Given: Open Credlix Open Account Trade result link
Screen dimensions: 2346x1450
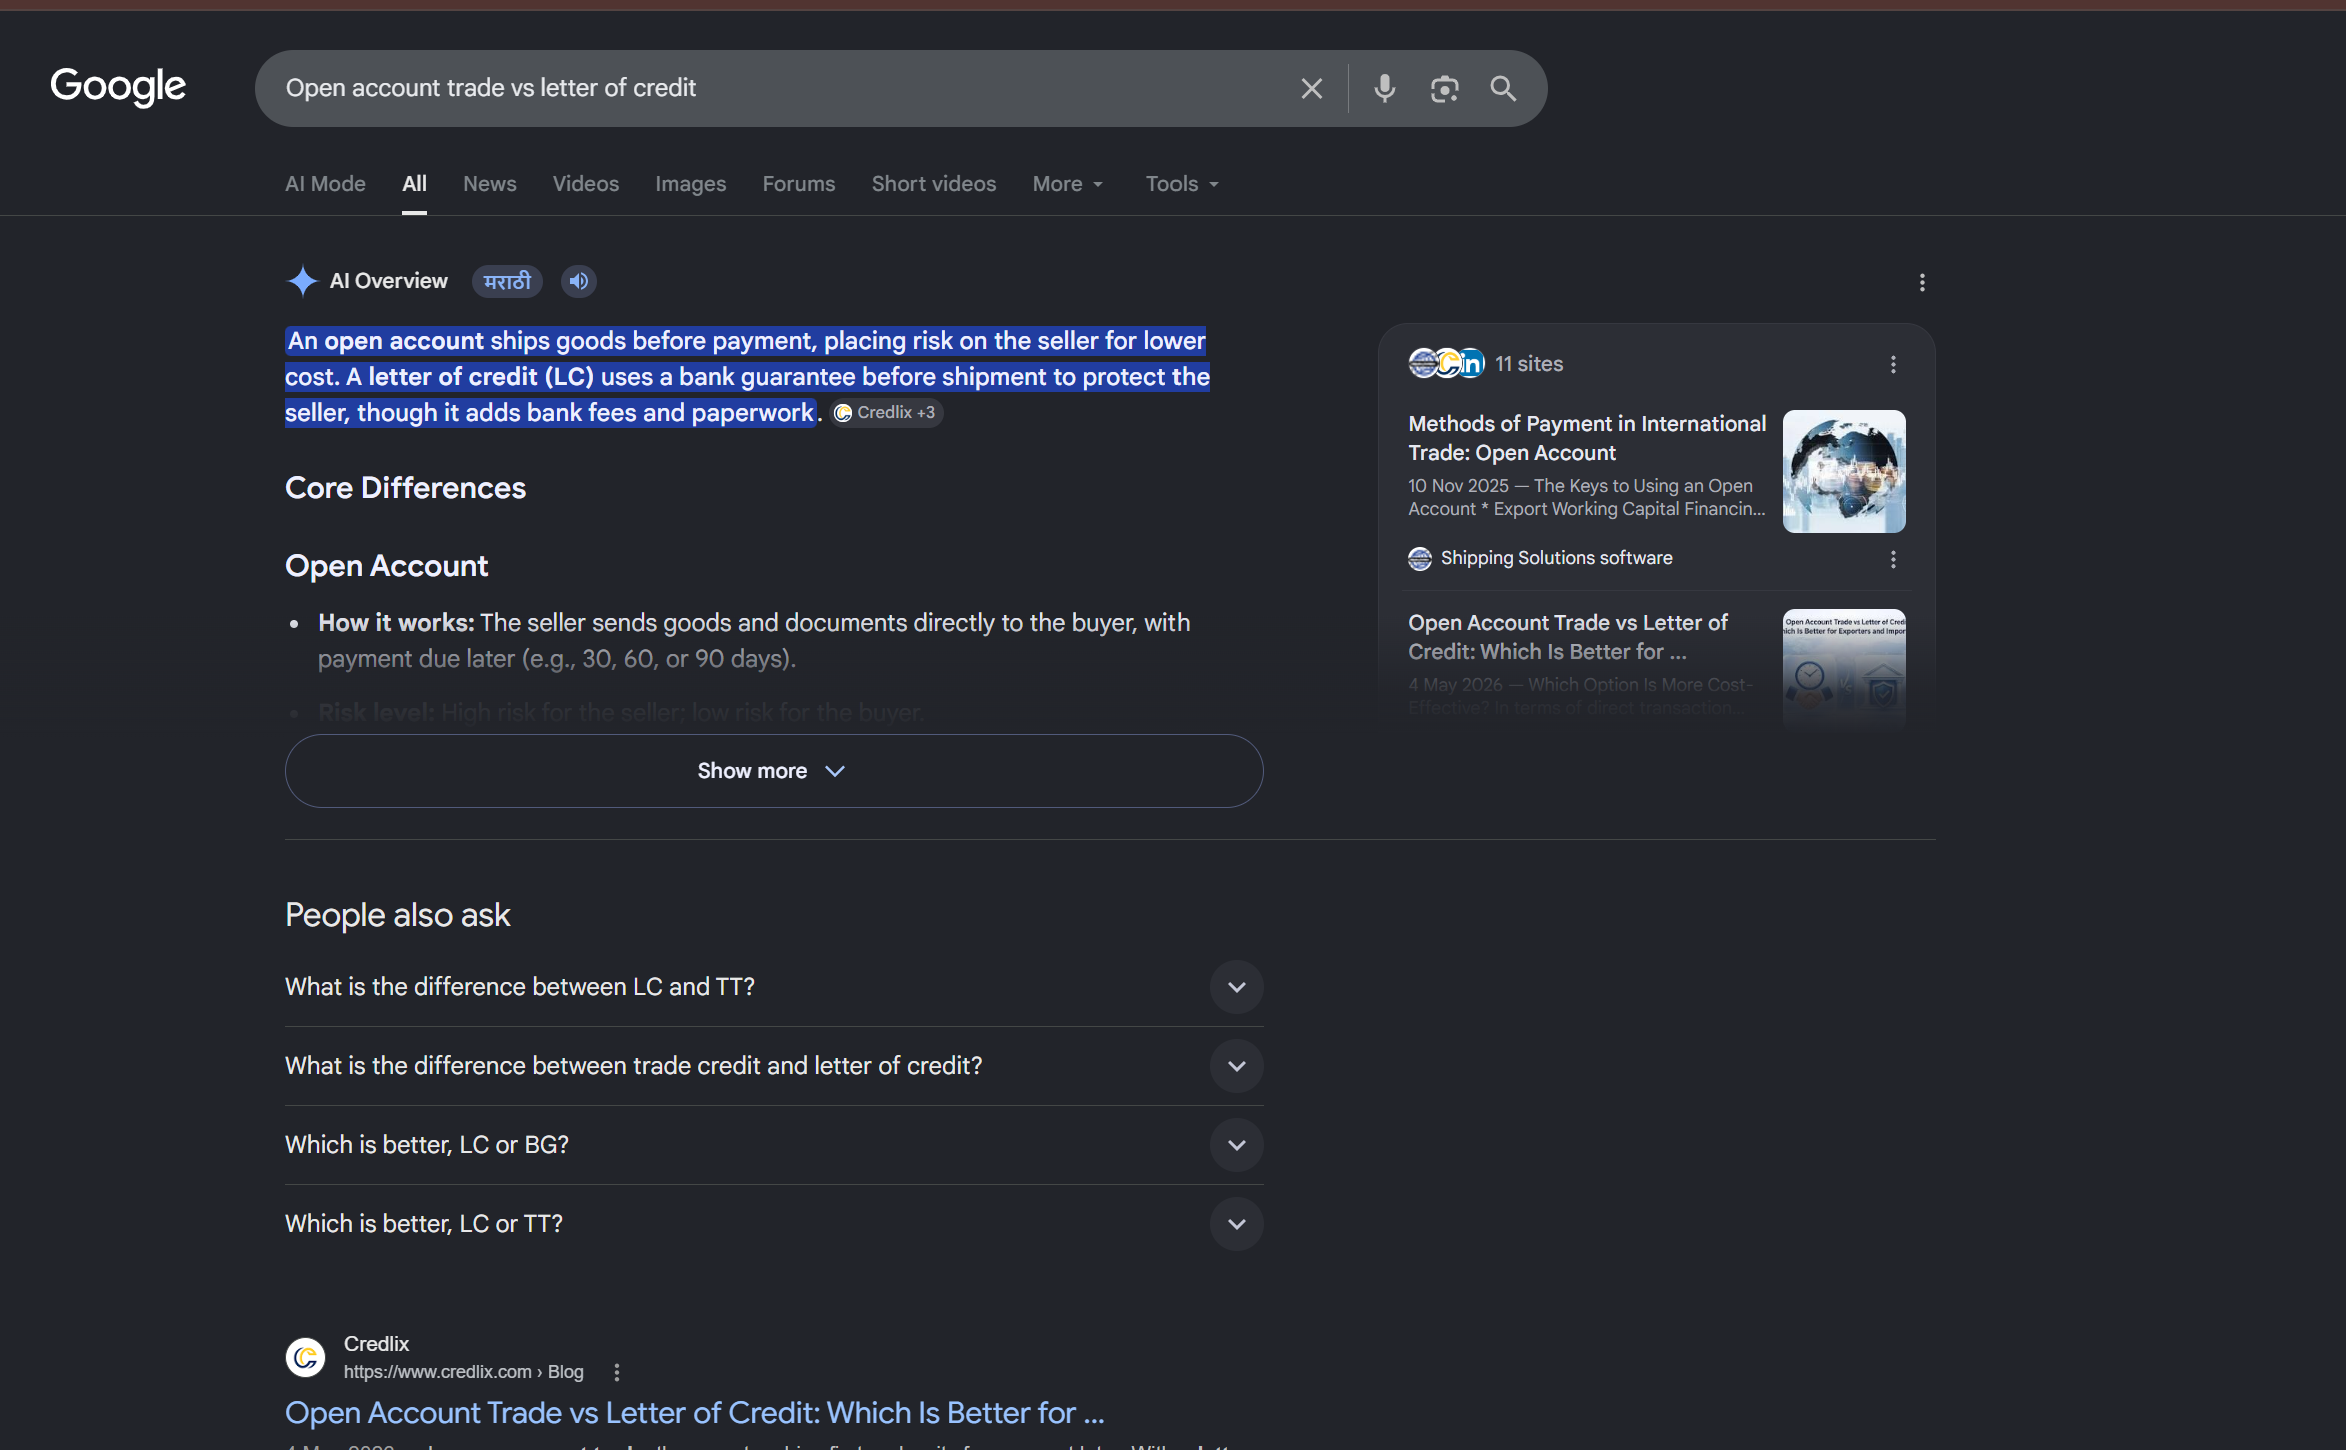Looking at the screenshot, I should (x=694, y=1413).
